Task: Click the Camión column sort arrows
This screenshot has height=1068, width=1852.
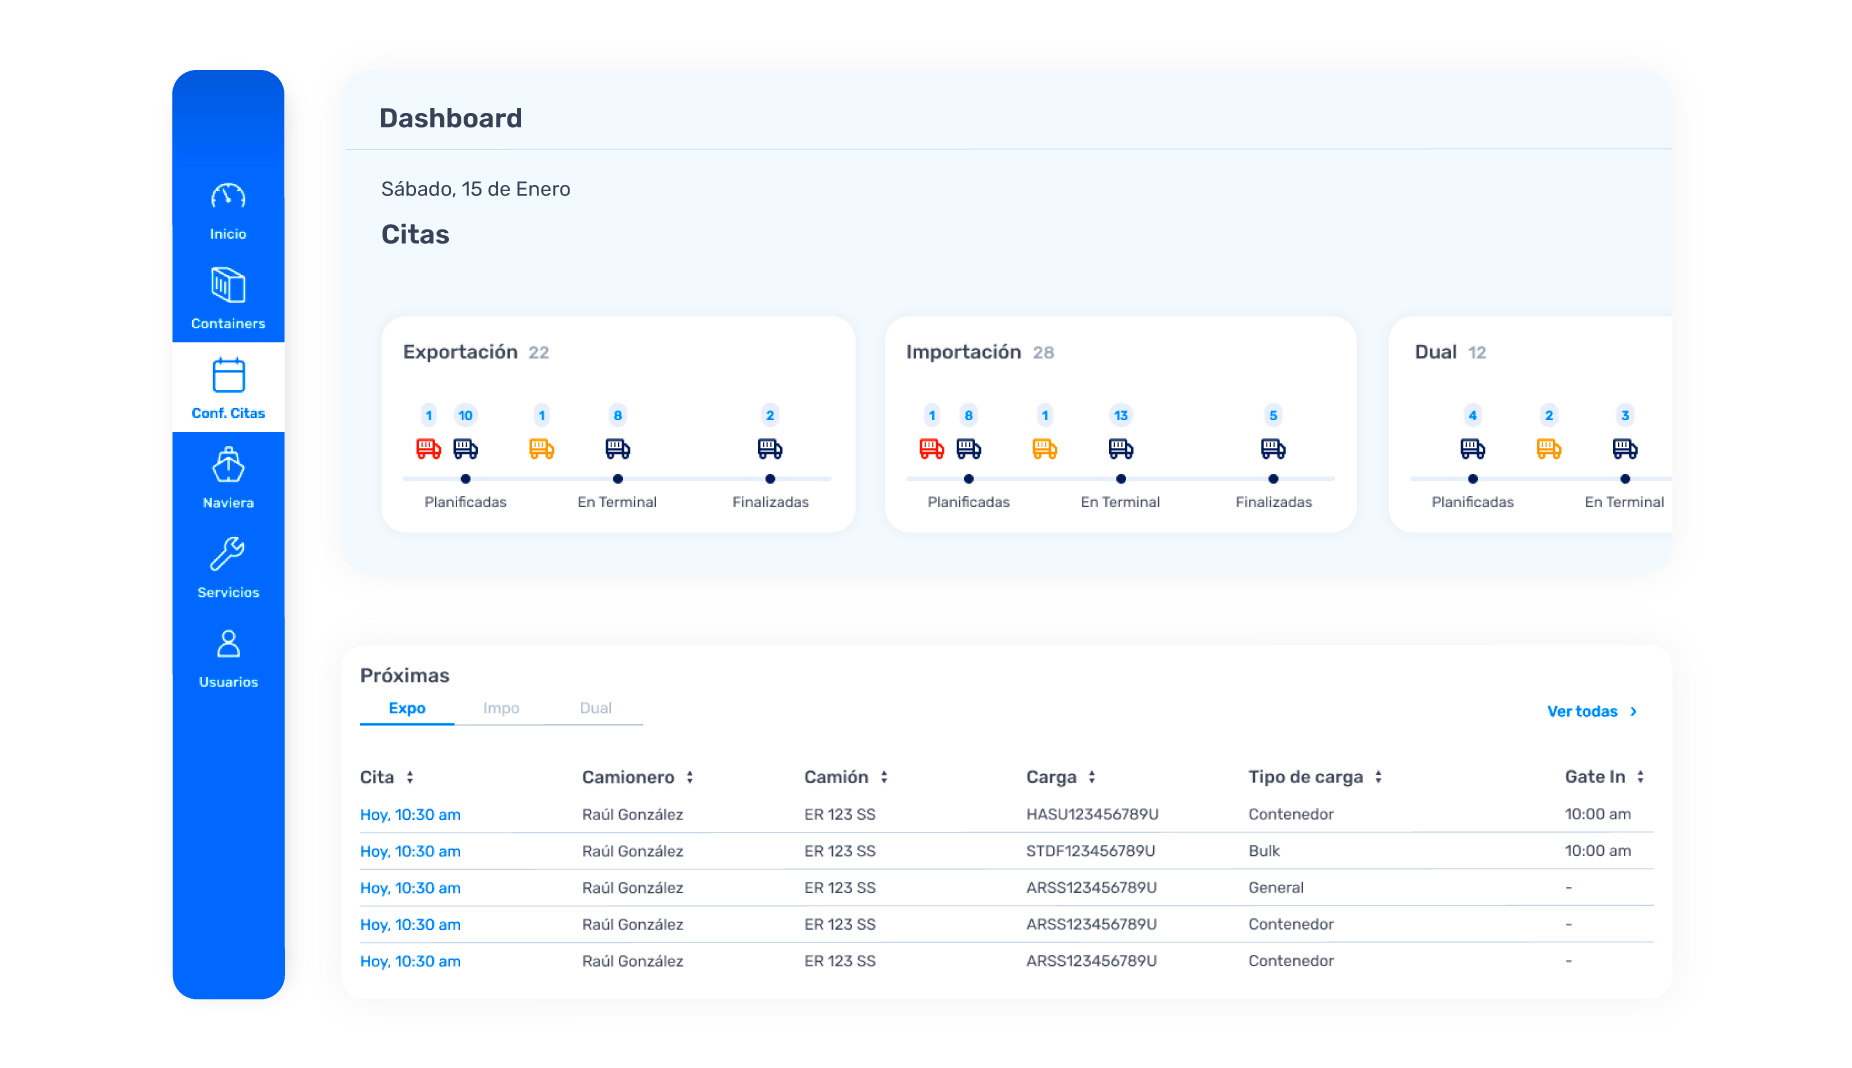Action: tap(883, 776)
